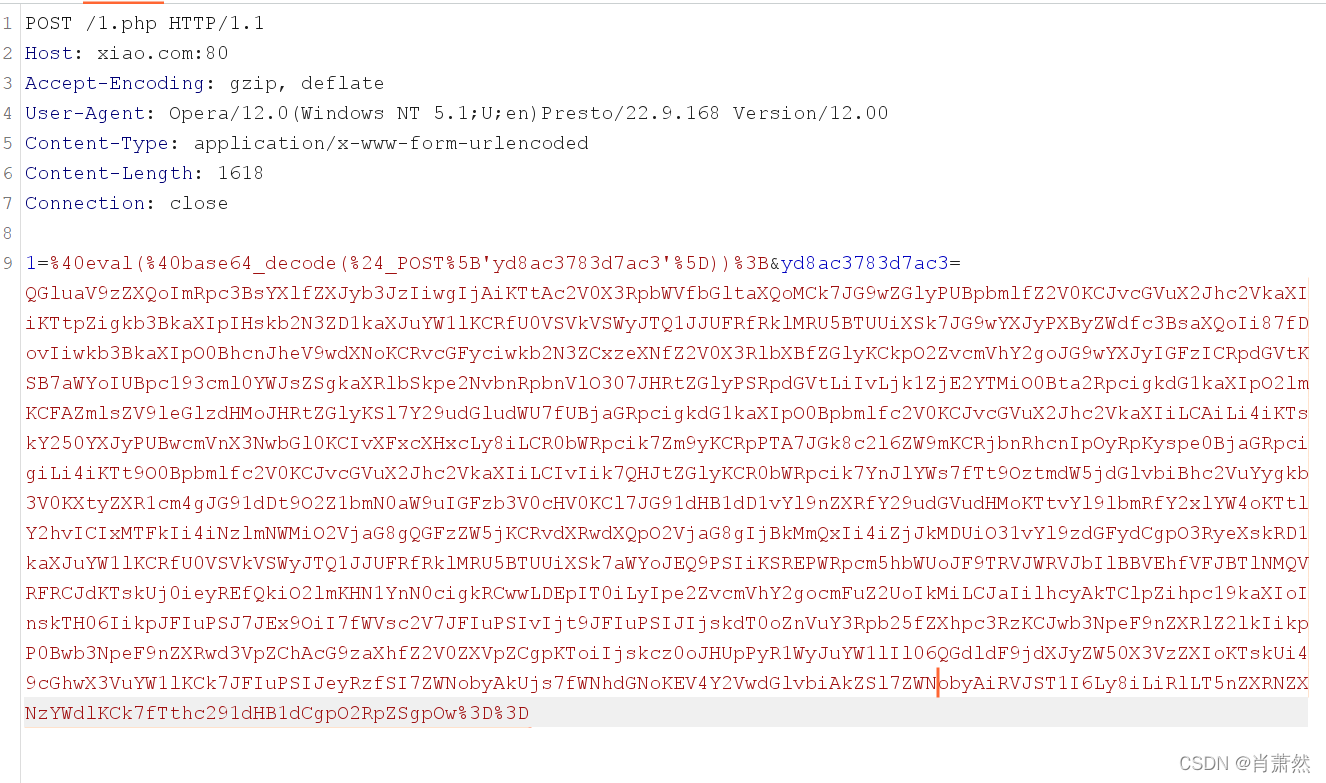
Task: Click line number 9 in gutter
Action: 8,263
